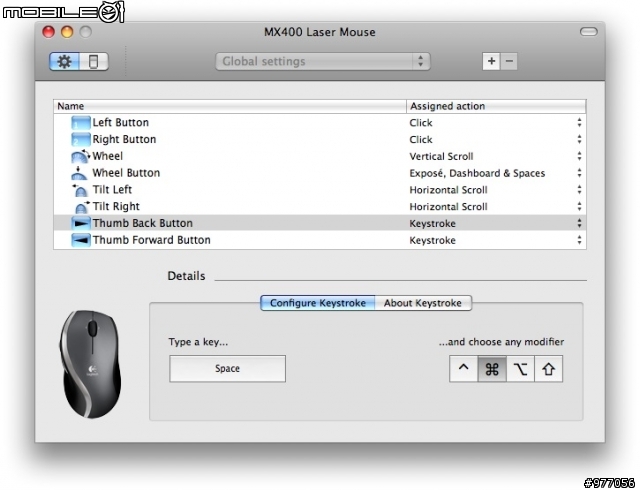Open the Global settings dropdown
The width and height of the screenshot is (640, 491).
pos(322,61)
